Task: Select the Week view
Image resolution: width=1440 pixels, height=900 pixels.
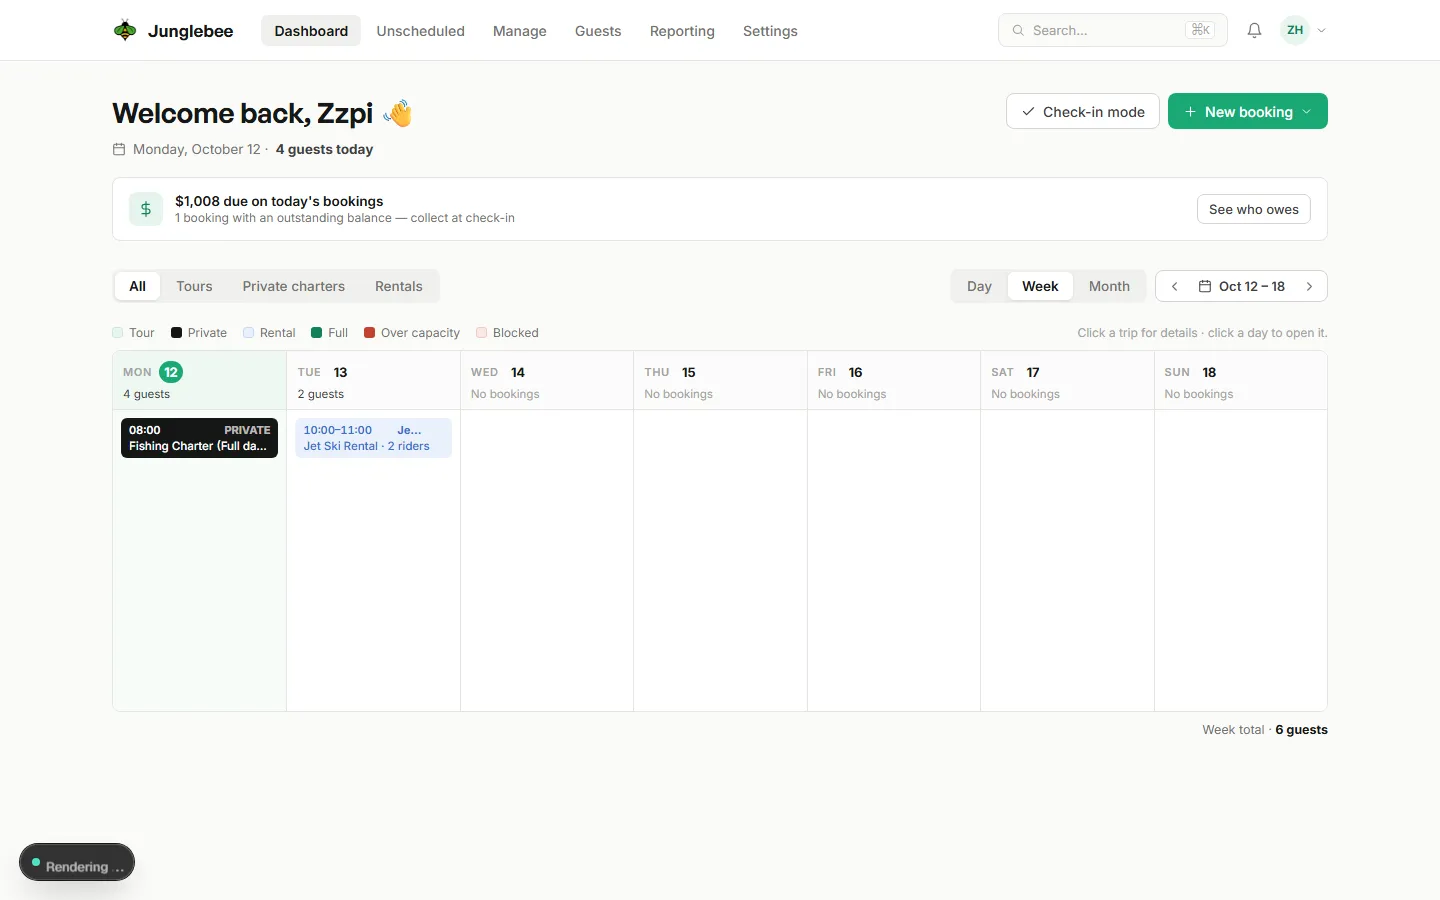Action: [x=1040, y=286]
